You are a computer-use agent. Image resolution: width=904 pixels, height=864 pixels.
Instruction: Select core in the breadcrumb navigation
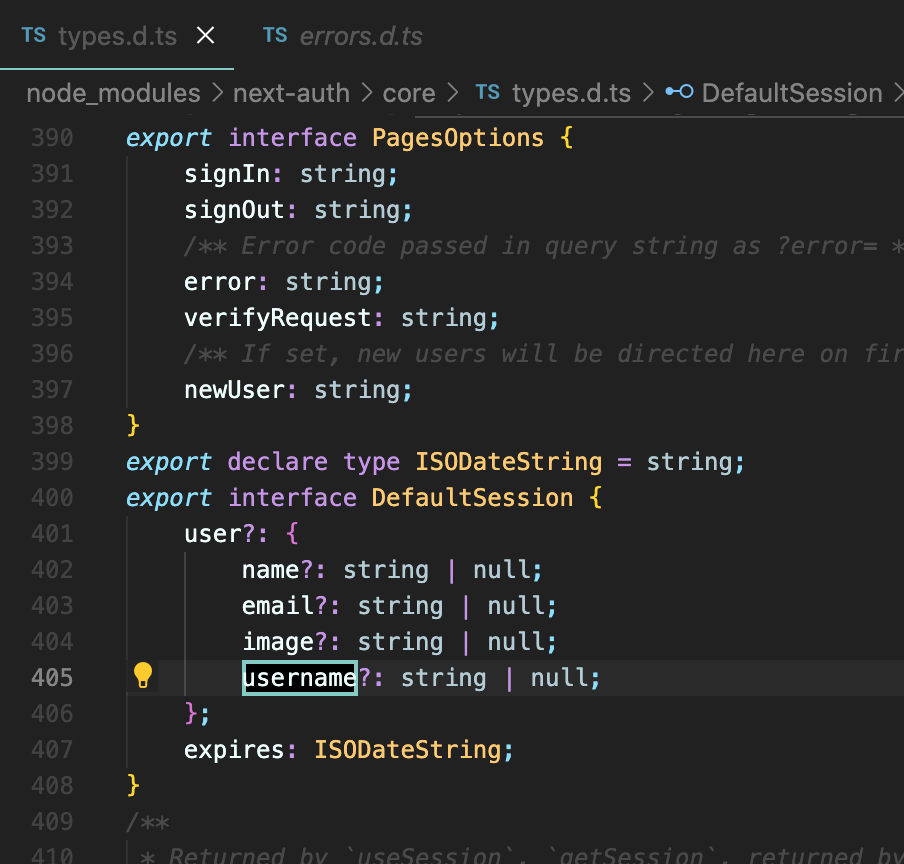point(409,93)
